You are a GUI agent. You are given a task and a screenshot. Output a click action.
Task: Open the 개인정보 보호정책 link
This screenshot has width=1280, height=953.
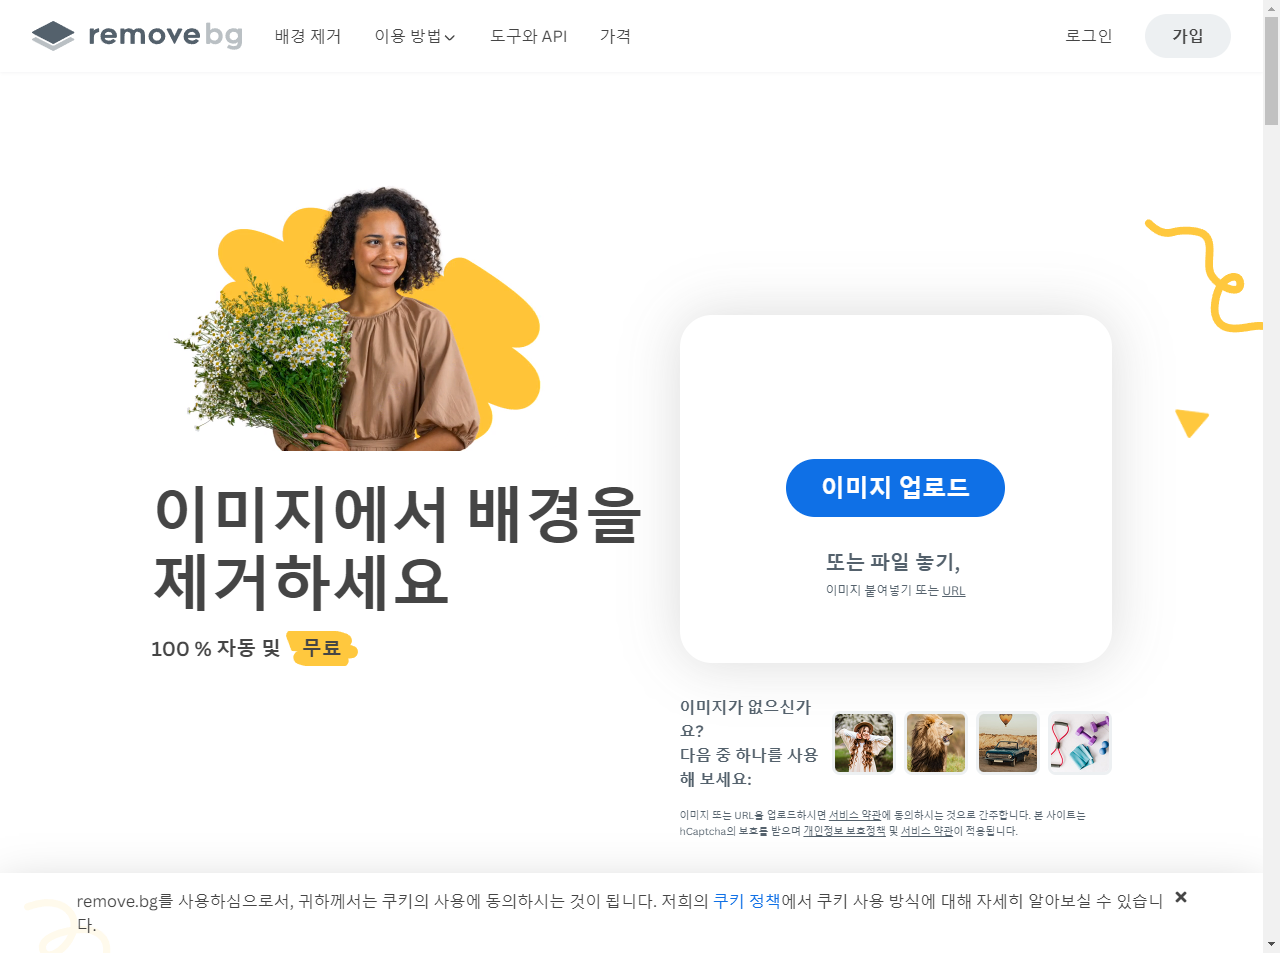[844, 831]
